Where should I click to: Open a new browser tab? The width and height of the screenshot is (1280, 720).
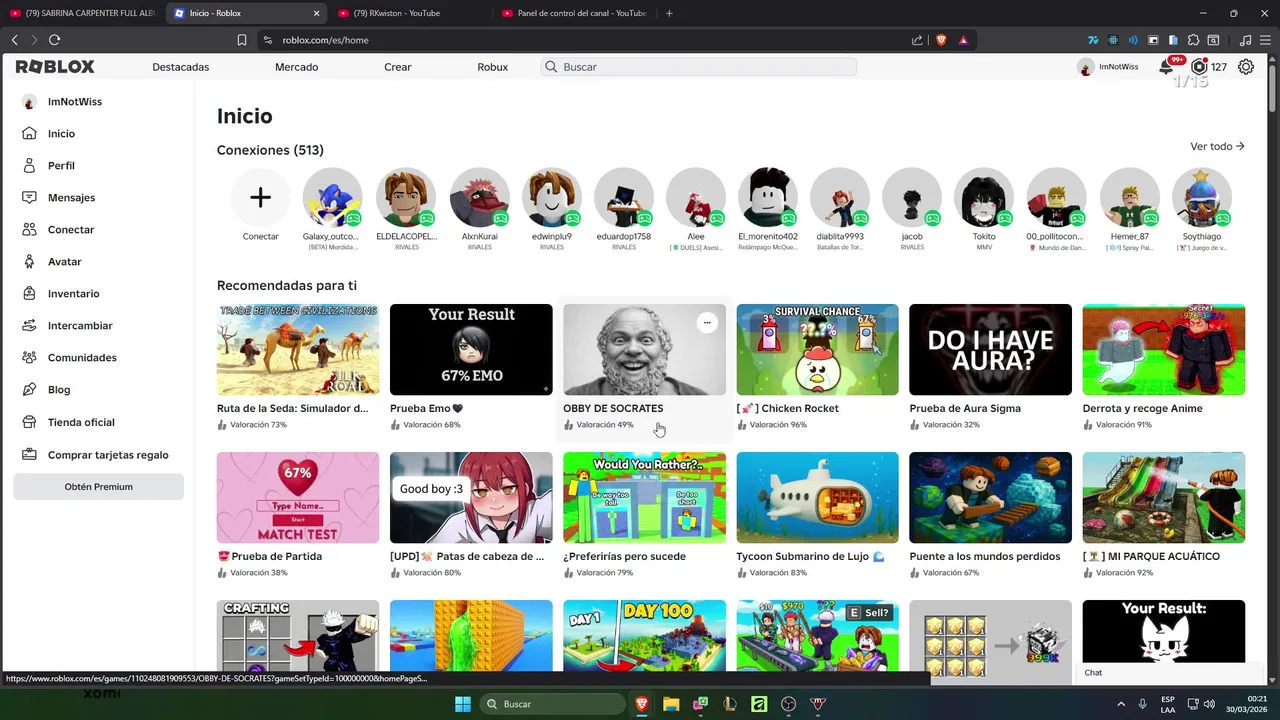coord(669,13)
